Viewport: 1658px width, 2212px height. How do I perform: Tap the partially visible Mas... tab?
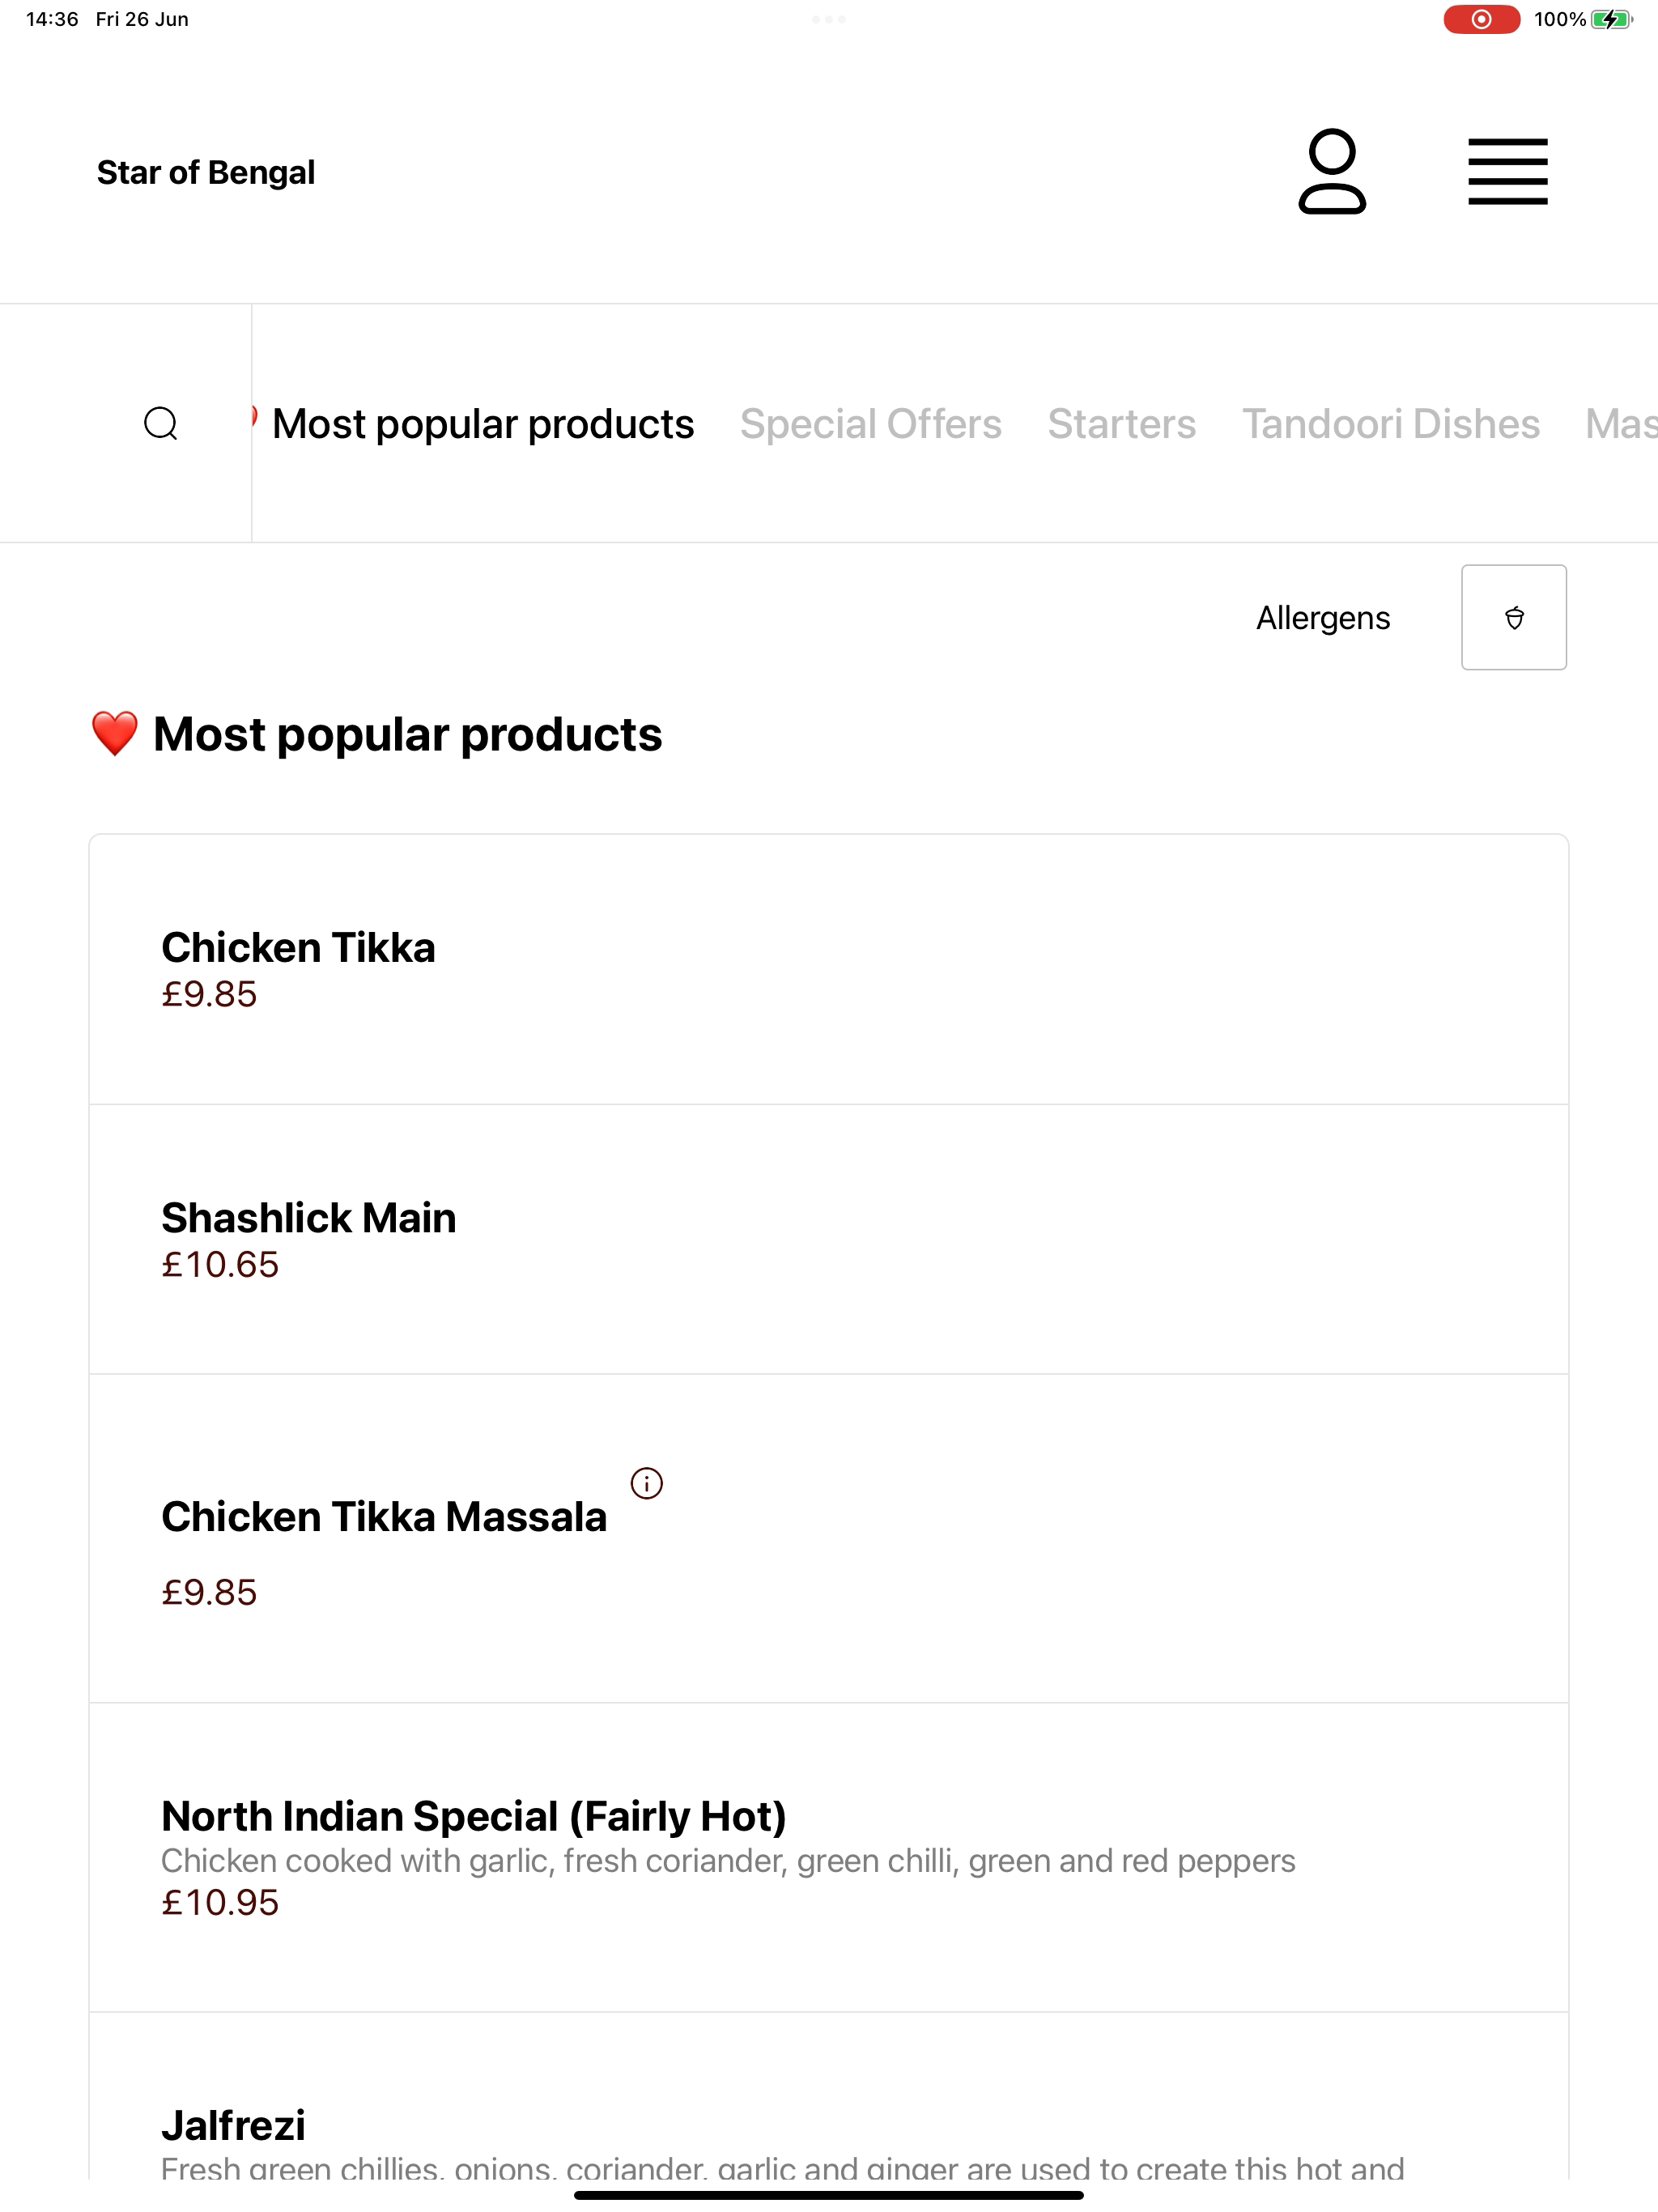(x=1621, y=424)
